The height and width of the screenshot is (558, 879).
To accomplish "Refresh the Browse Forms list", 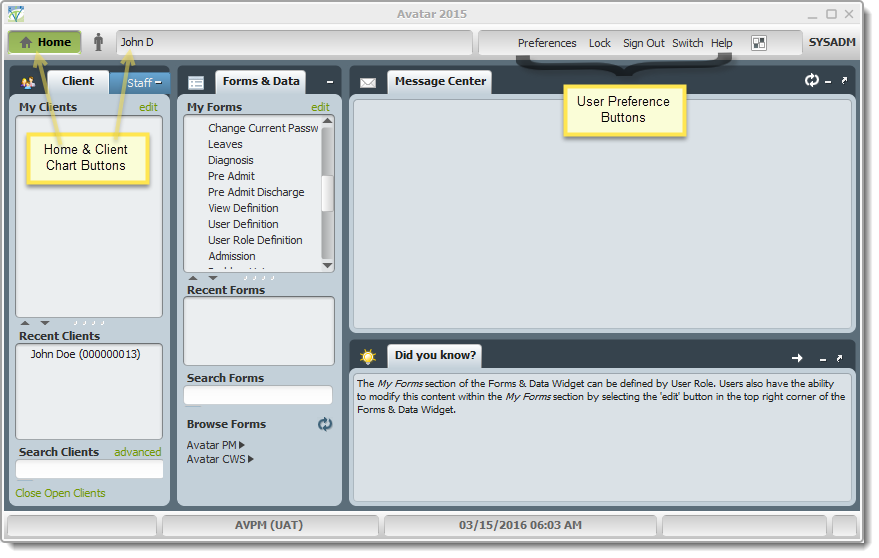I will 325,425.
